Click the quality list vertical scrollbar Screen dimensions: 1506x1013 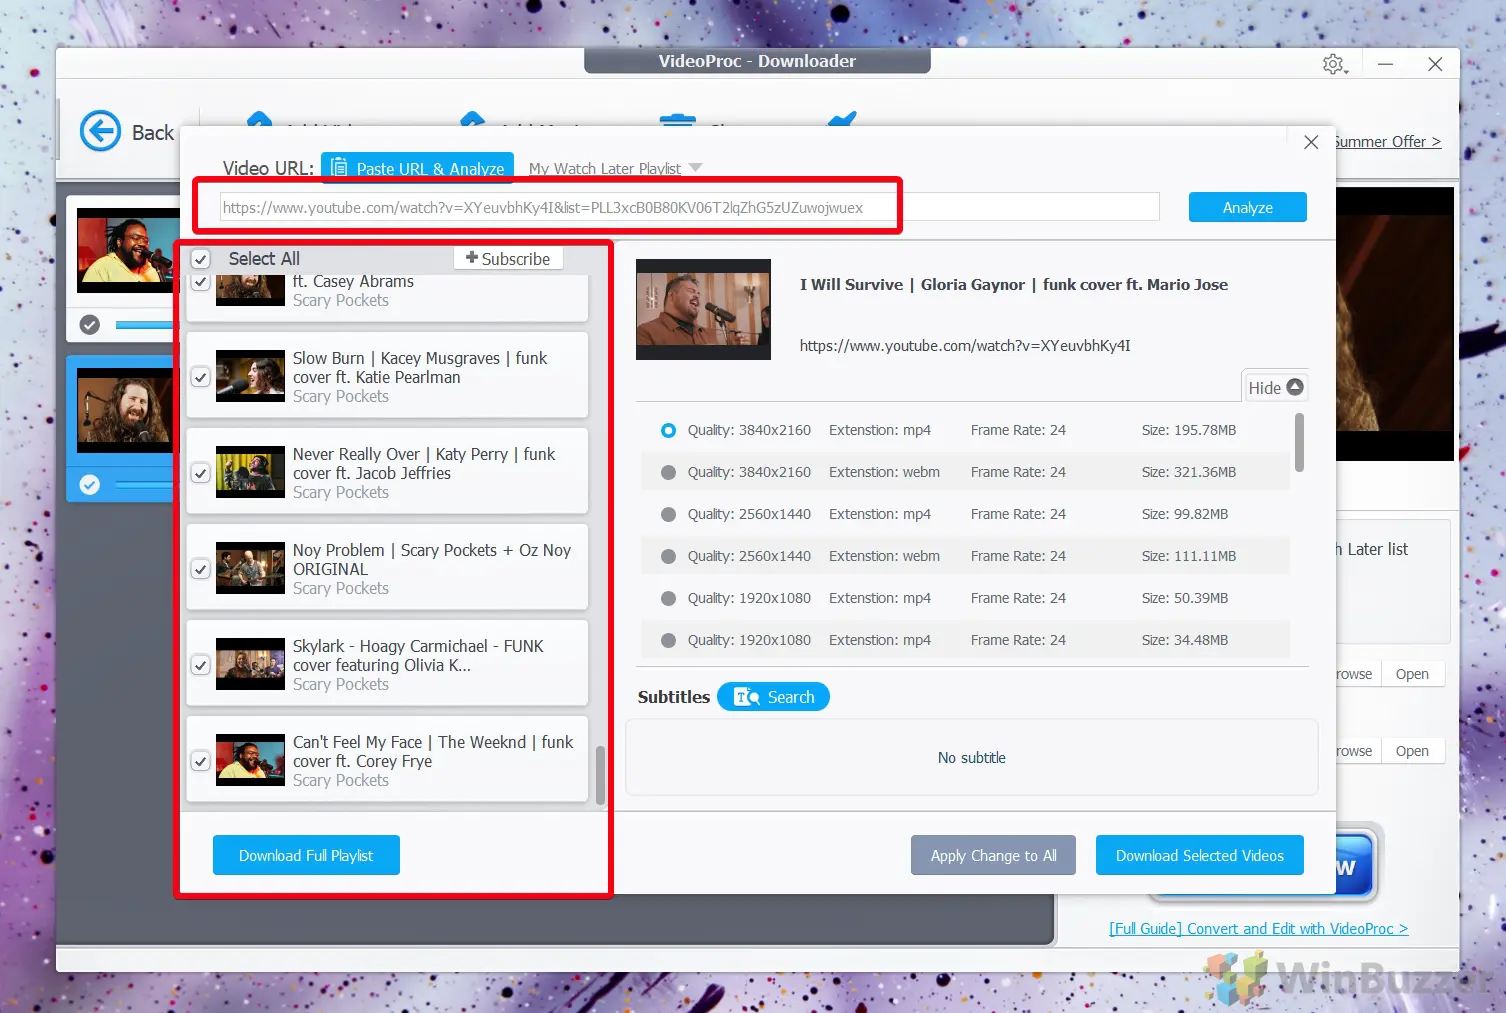coord(1299,442)
